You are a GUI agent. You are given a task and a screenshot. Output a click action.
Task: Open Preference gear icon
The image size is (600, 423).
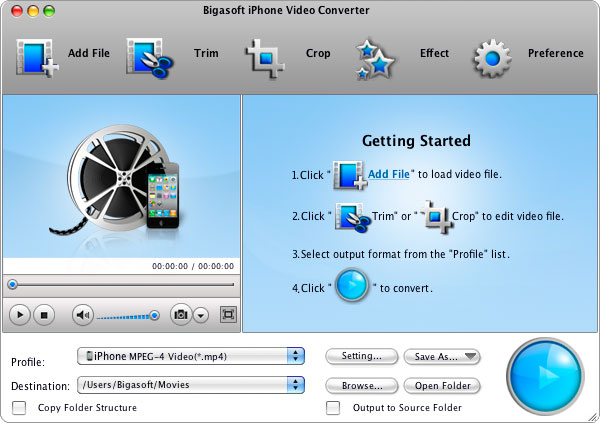492,58
